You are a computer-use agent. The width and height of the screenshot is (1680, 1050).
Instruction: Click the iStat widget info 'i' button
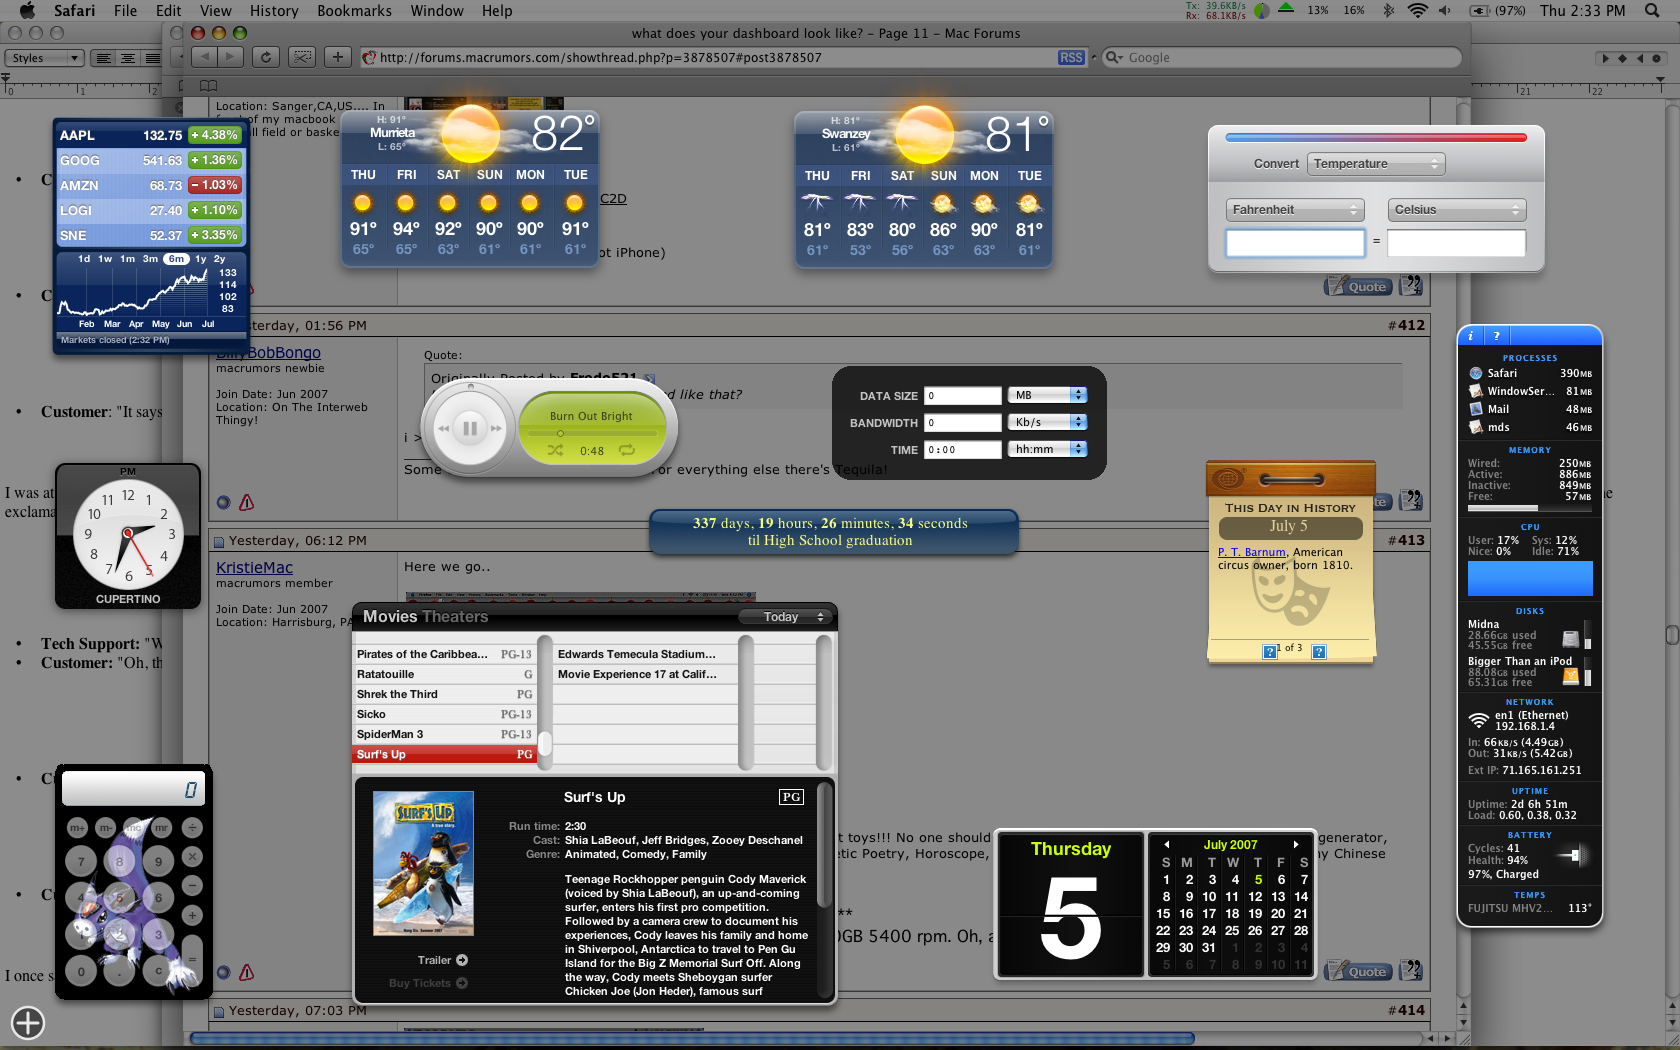1471,336
